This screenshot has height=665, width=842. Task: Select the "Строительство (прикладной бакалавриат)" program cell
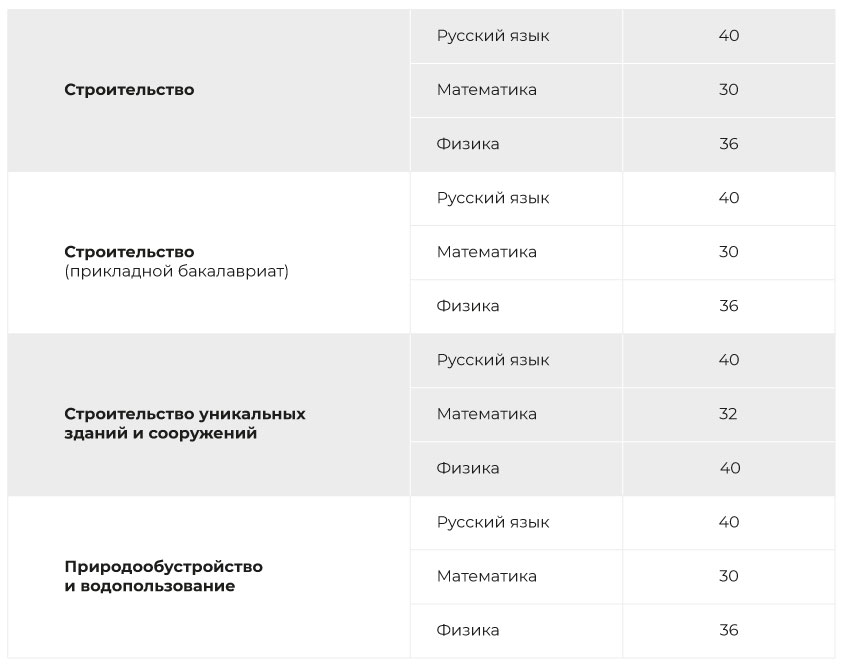click(x=176, y=261)
